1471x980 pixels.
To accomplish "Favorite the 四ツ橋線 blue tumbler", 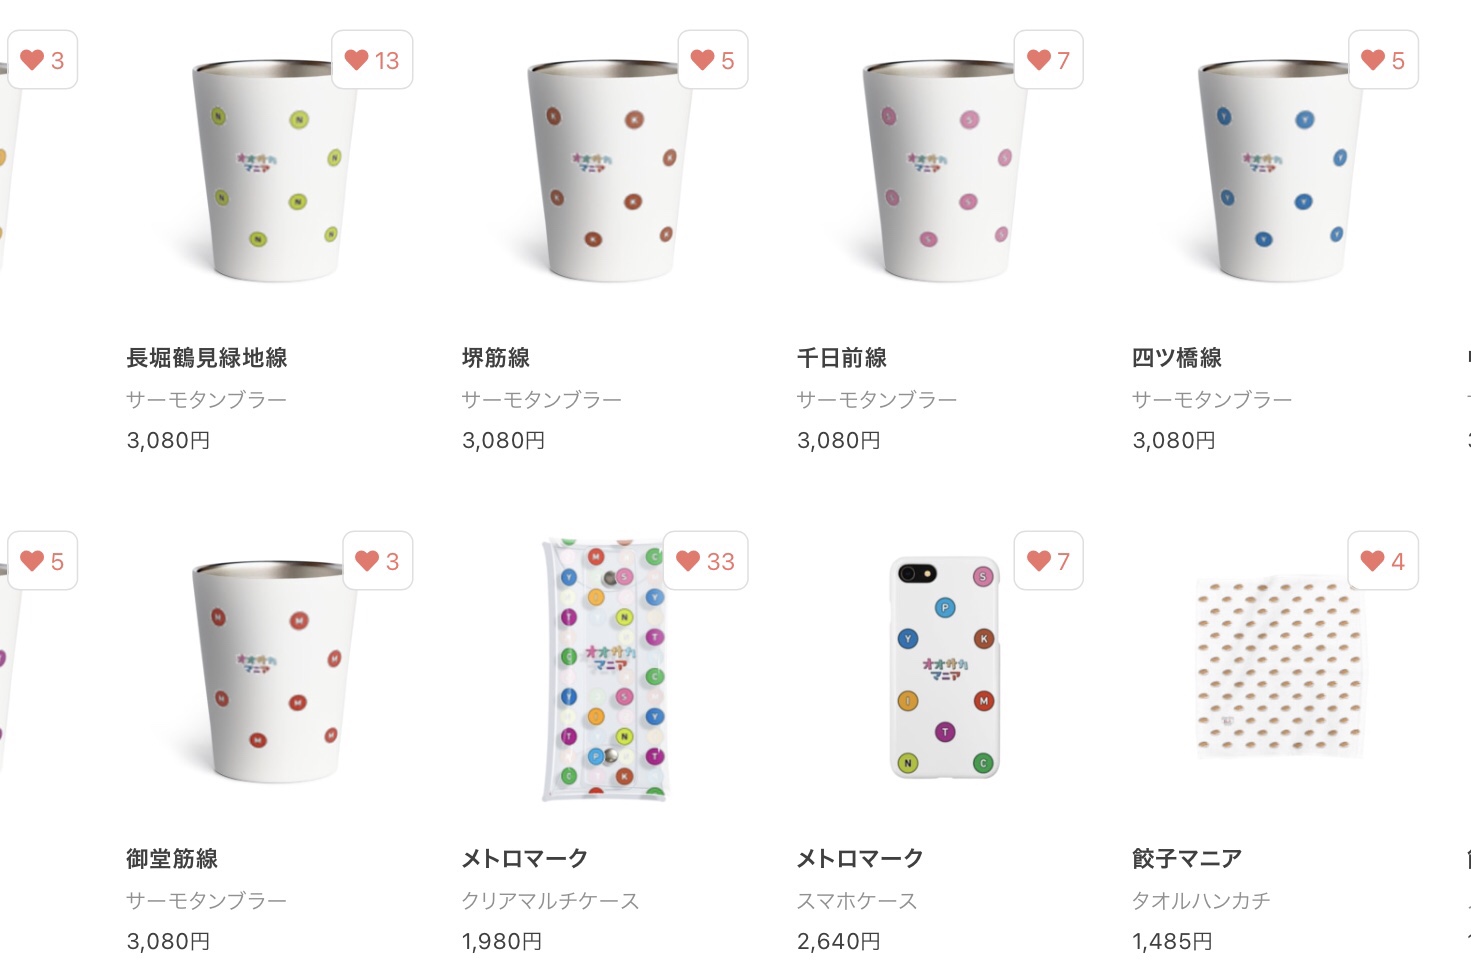I will coord(1384,60).
